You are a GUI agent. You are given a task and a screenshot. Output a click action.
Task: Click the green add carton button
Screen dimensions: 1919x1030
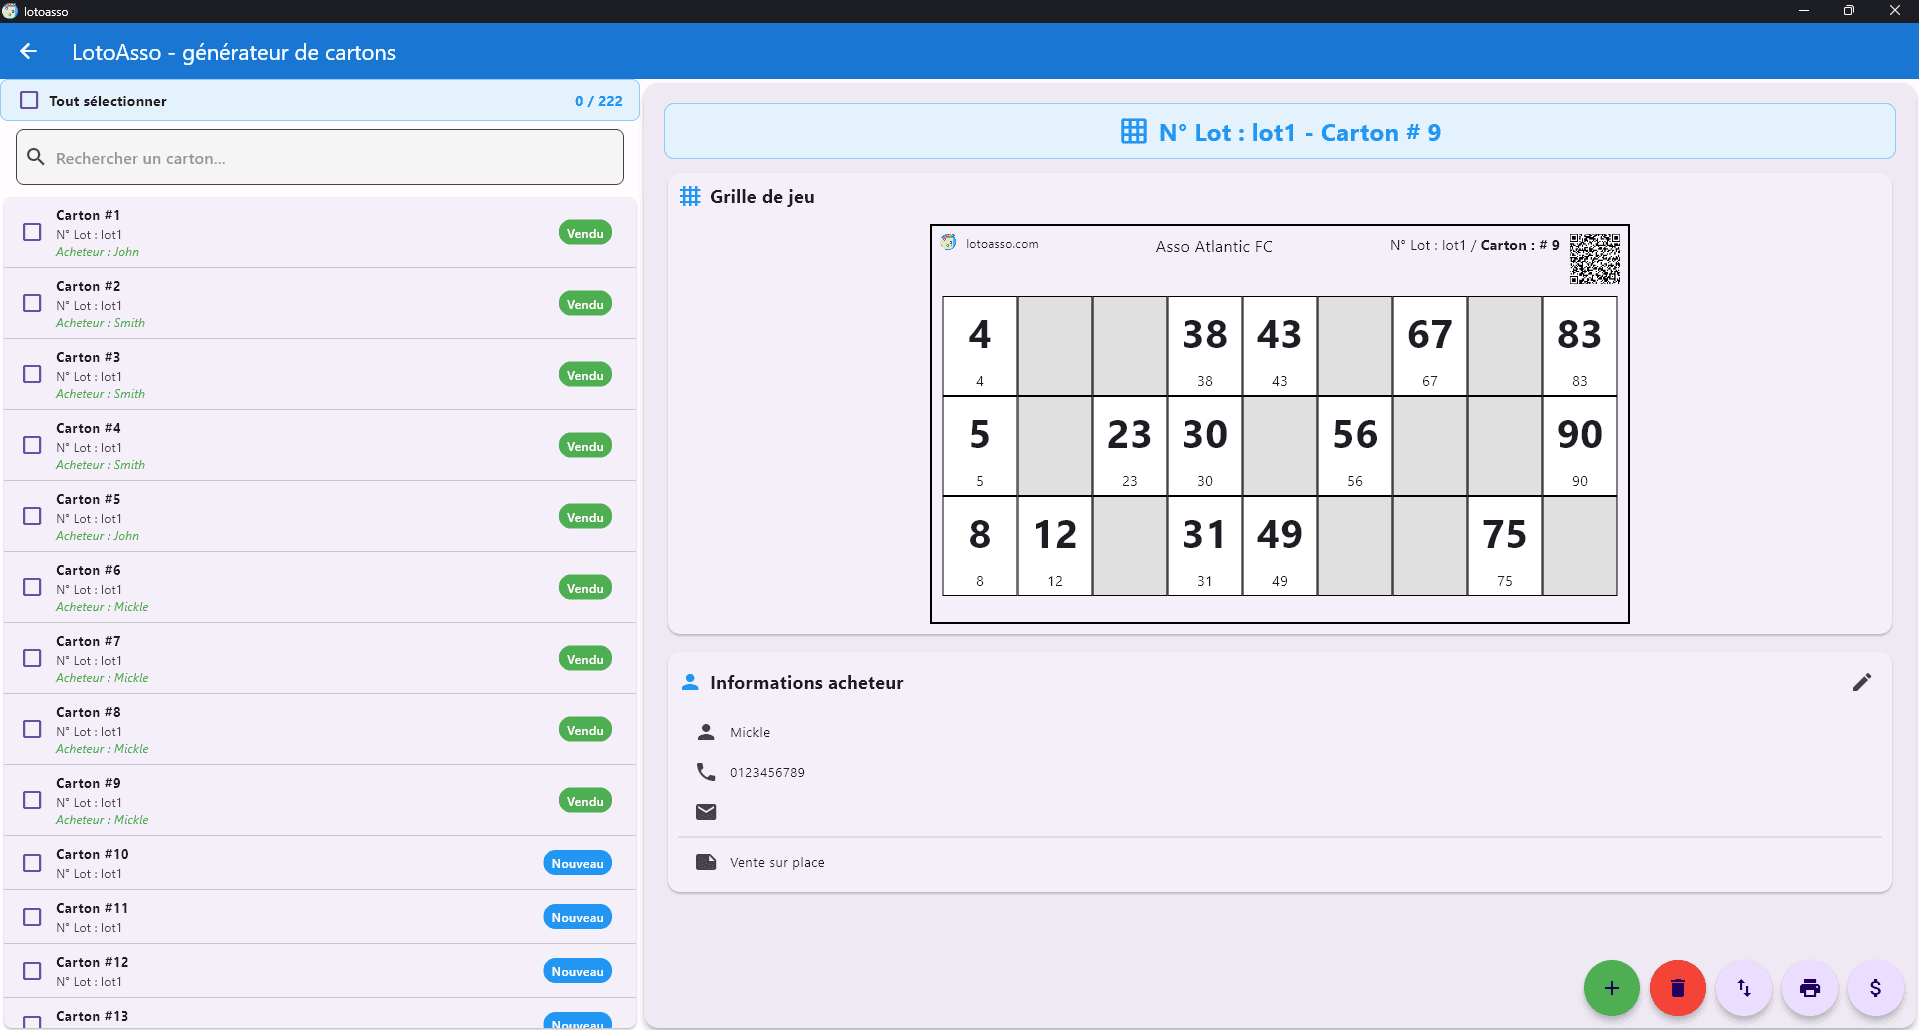(1611, 988)
